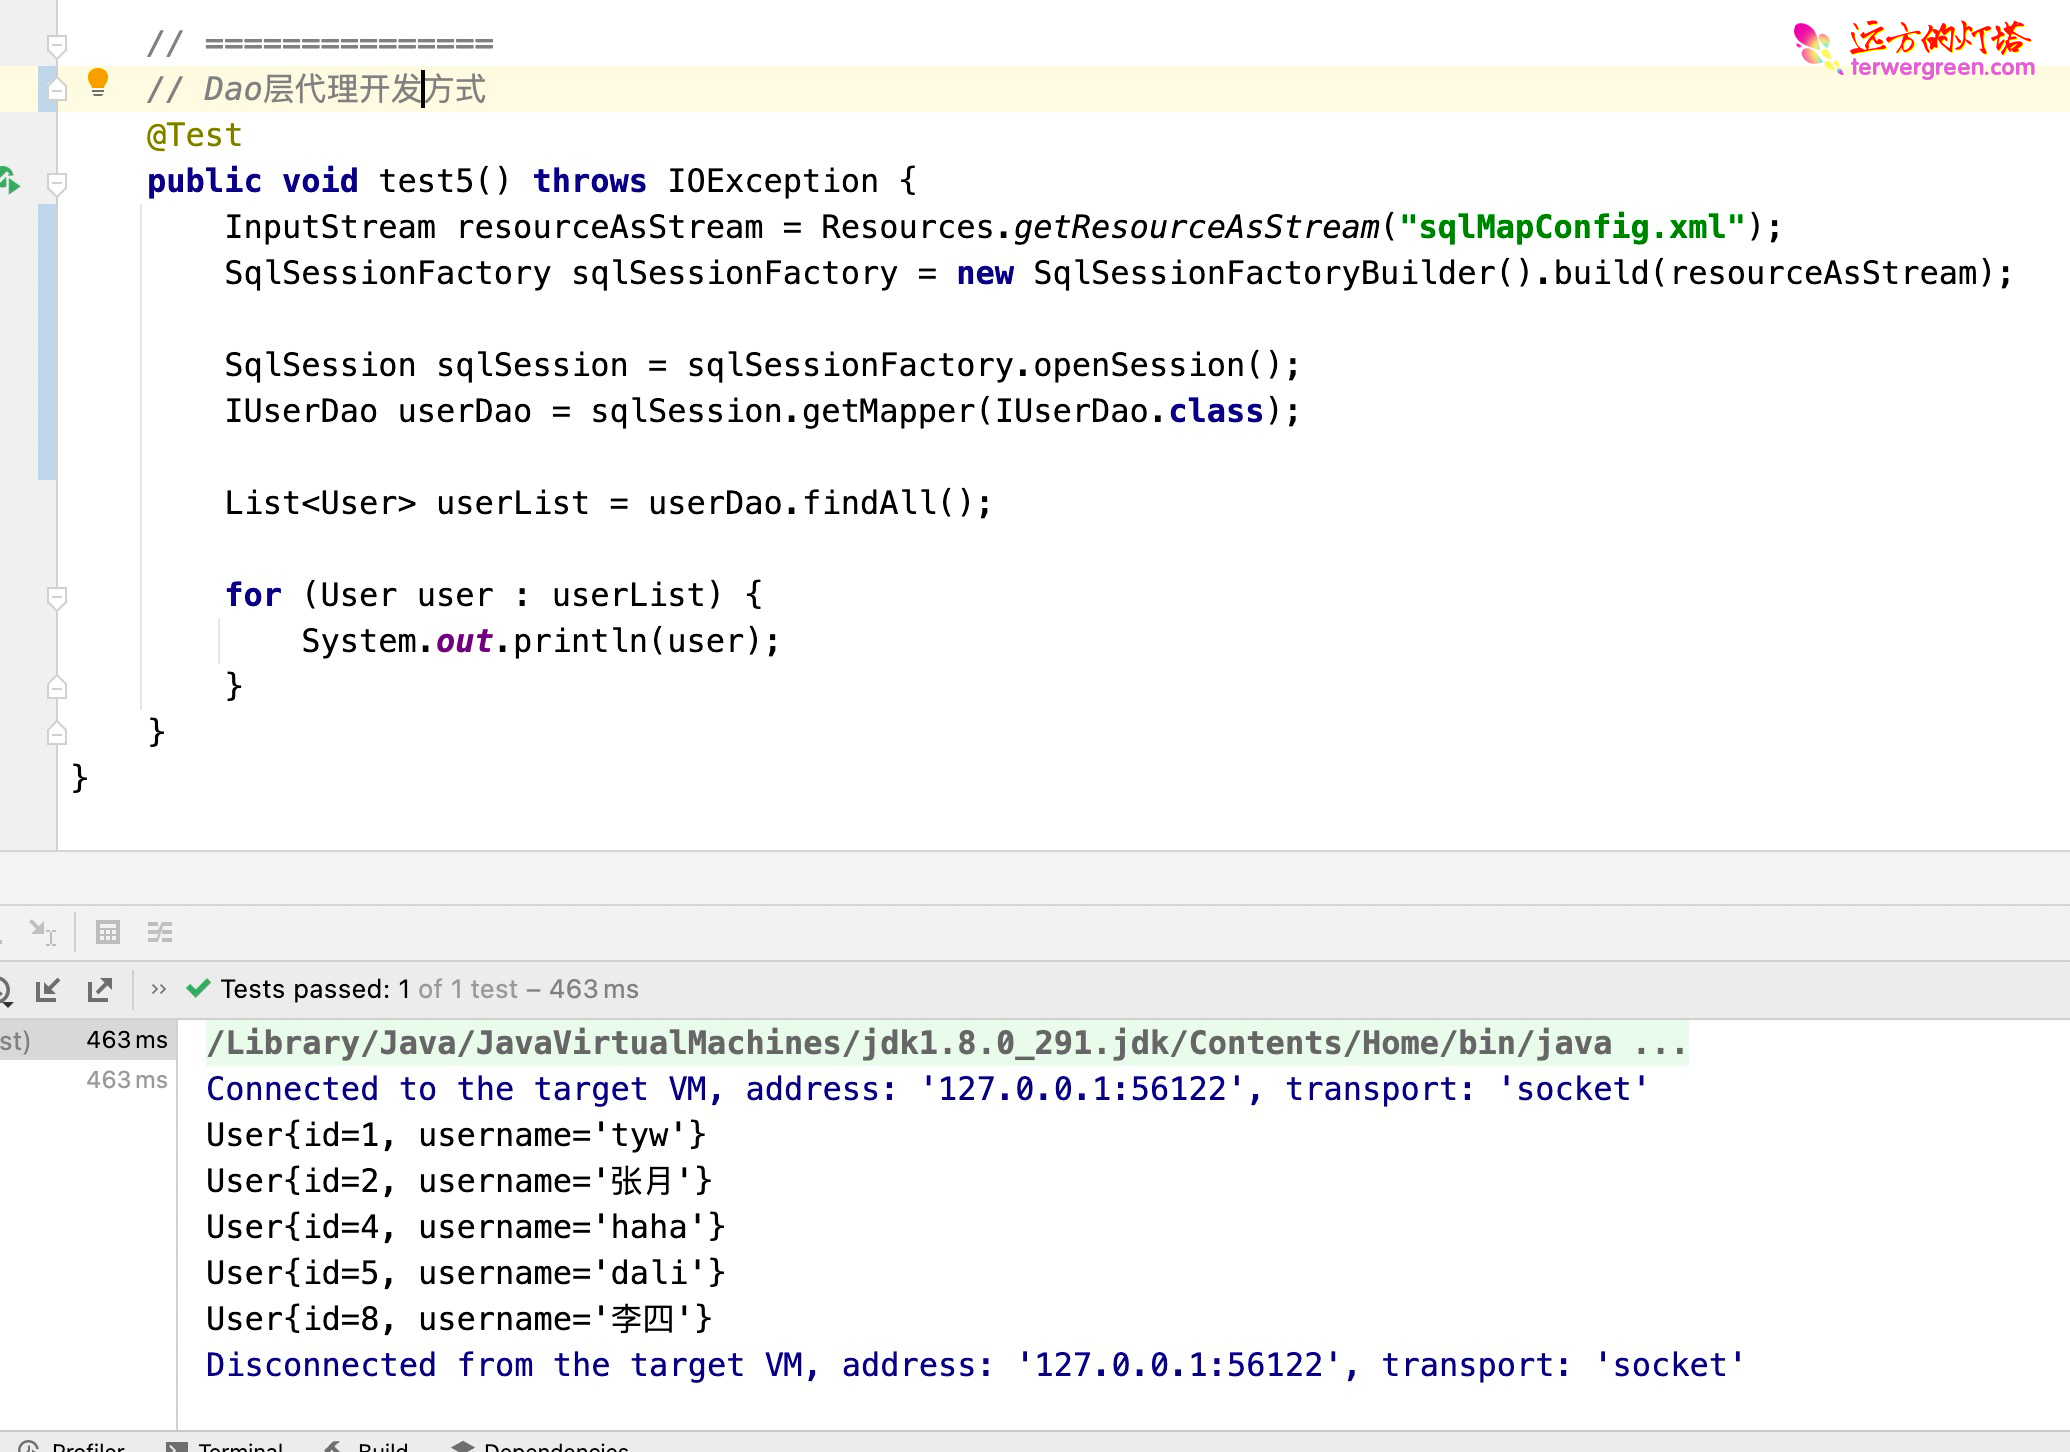The height and width of the screenshot is (1452, 2070).
Task: Click output line User{id=1, username='tyw'}
Action: click(456, 1135)
